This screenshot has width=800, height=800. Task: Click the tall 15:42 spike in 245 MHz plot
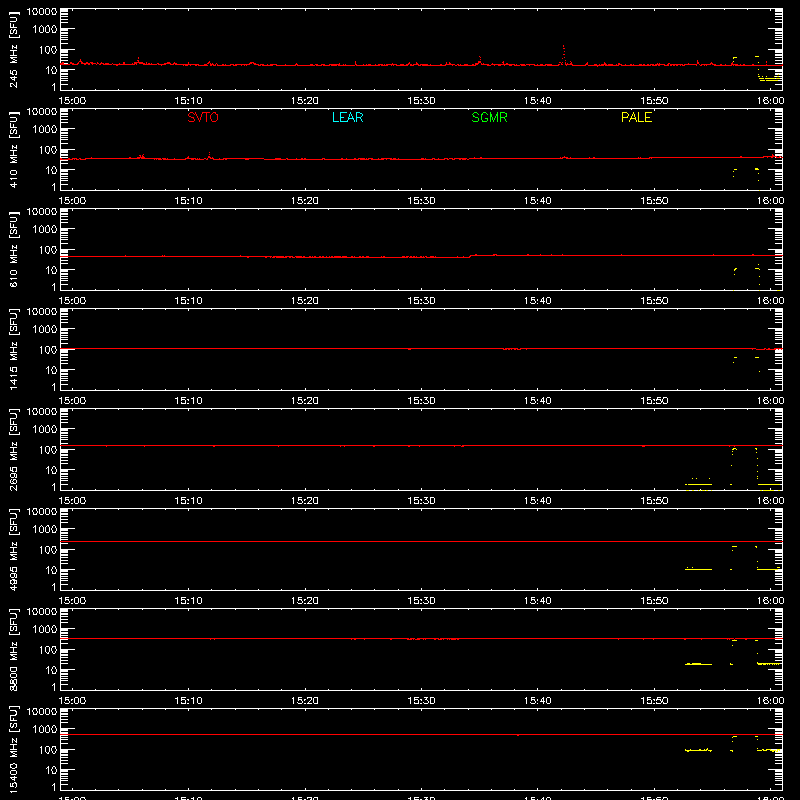pos(564,55)
